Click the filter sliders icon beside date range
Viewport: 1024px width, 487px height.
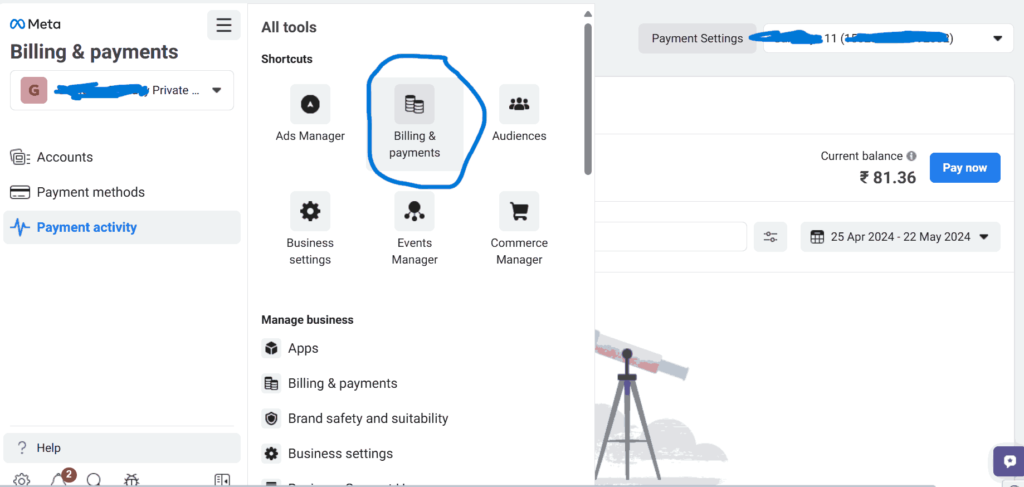(770, 237)
